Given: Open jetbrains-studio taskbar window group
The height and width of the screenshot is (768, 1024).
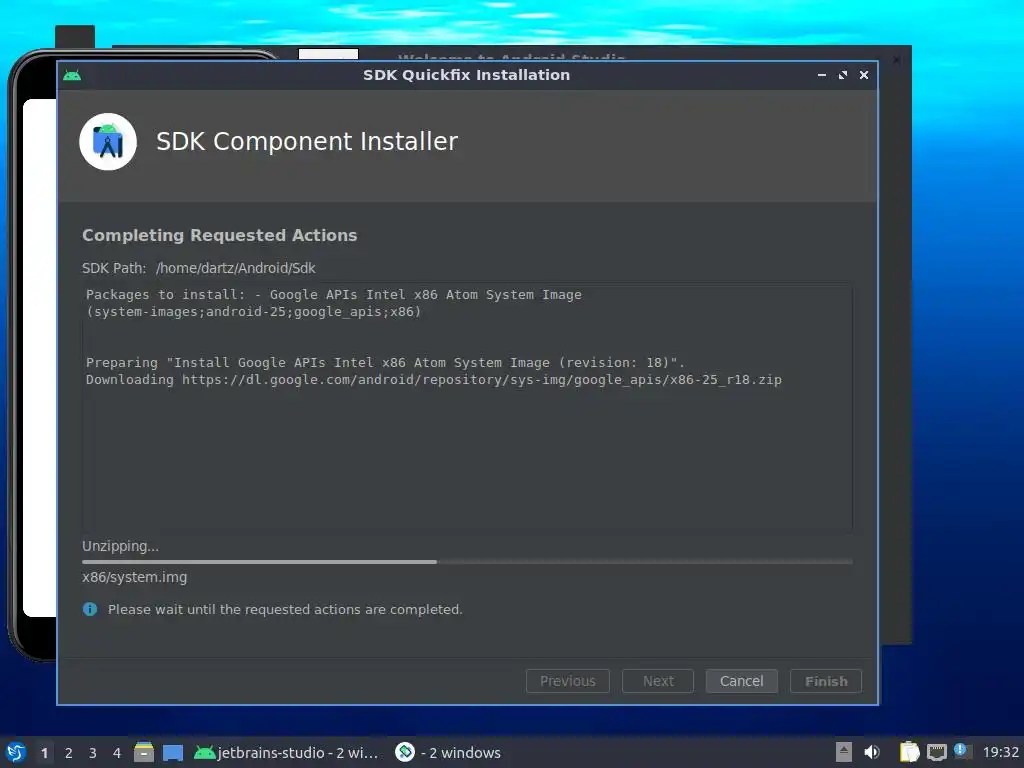Looking at the screenshot, I should (x=287, y=752).
